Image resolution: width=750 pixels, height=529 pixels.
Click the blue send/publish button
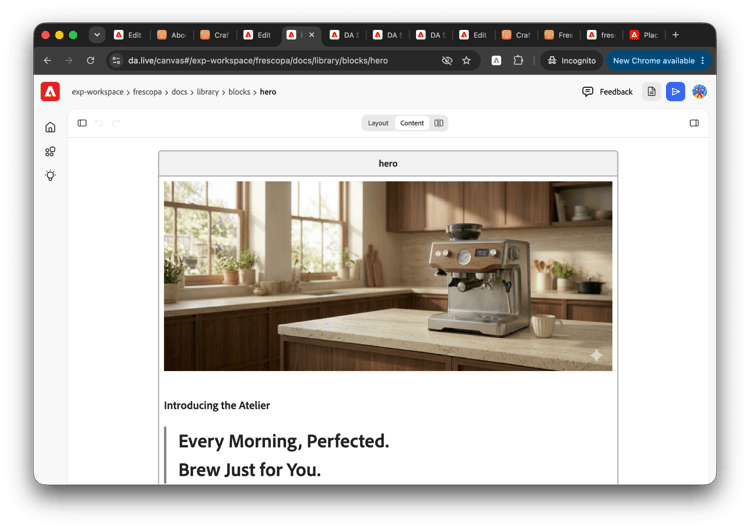(675, 91)
